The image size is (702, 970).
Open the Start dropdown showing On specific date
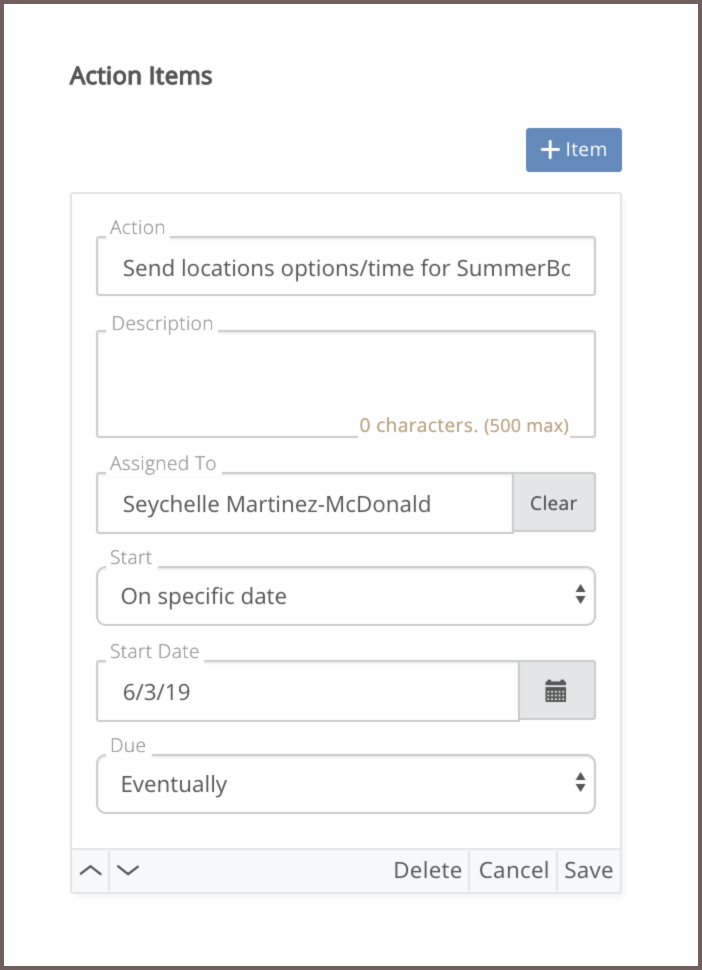point(346,596)
